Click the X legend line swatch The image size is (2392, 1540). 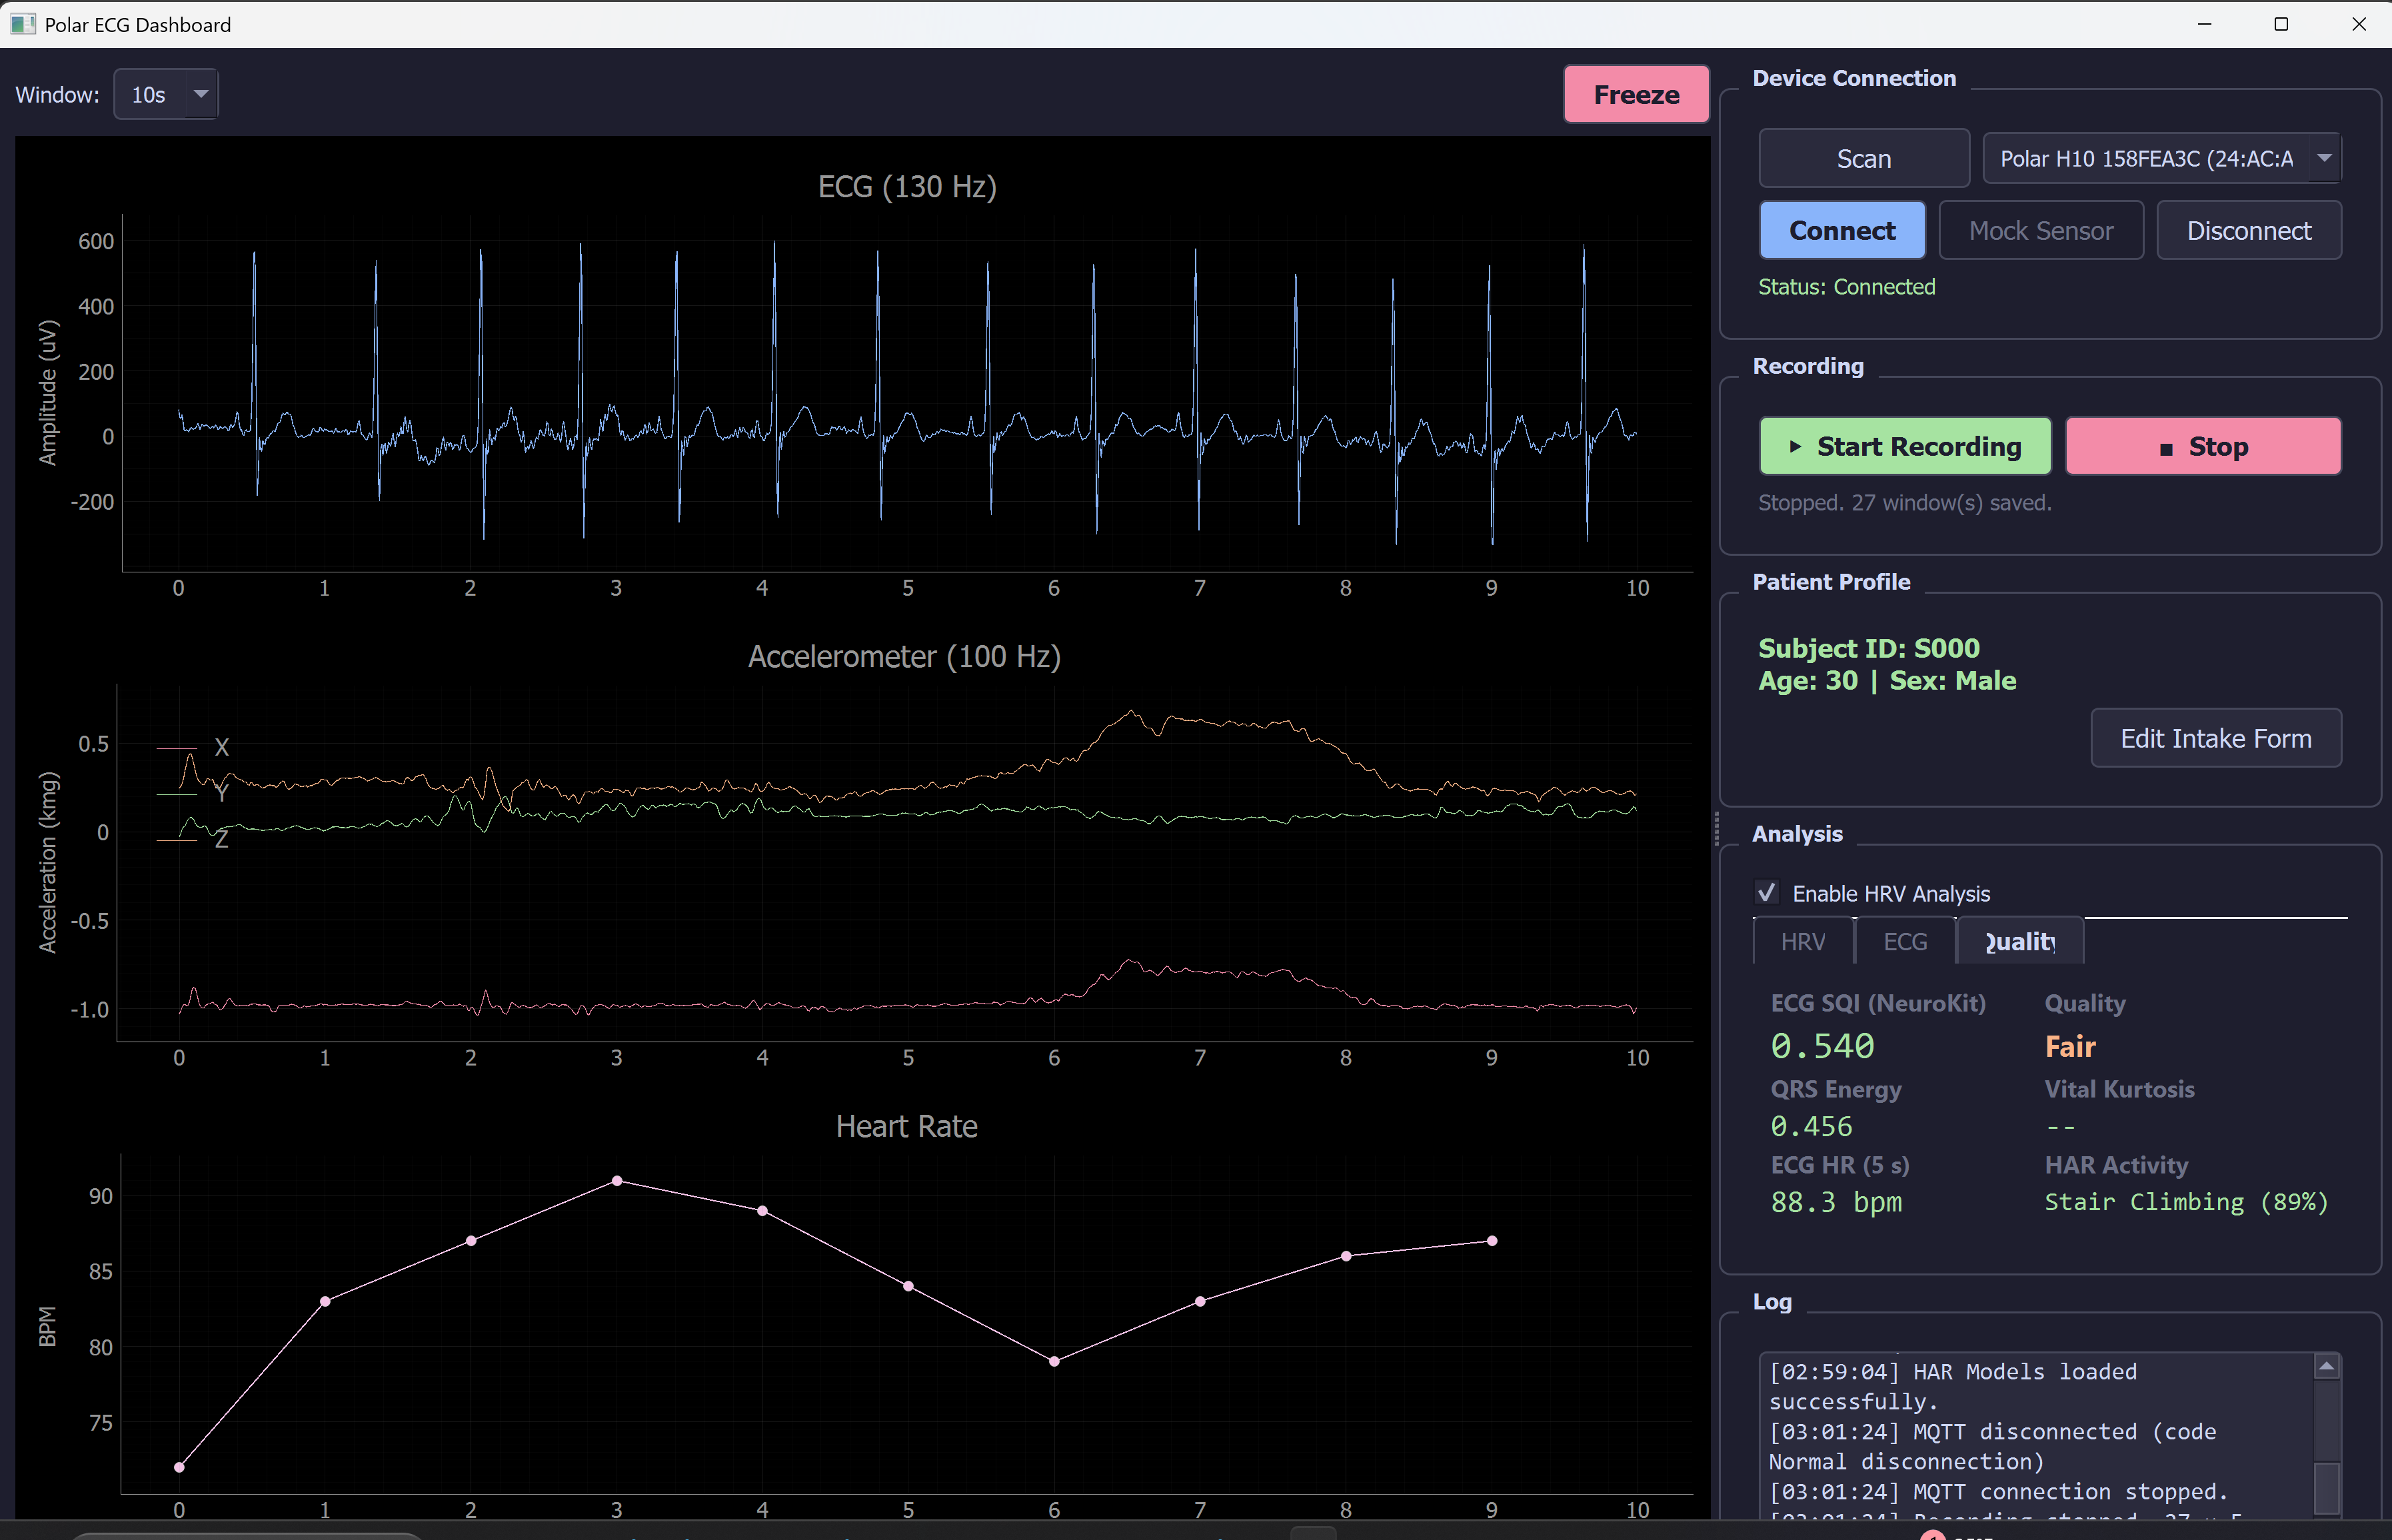tap(177, 748)
